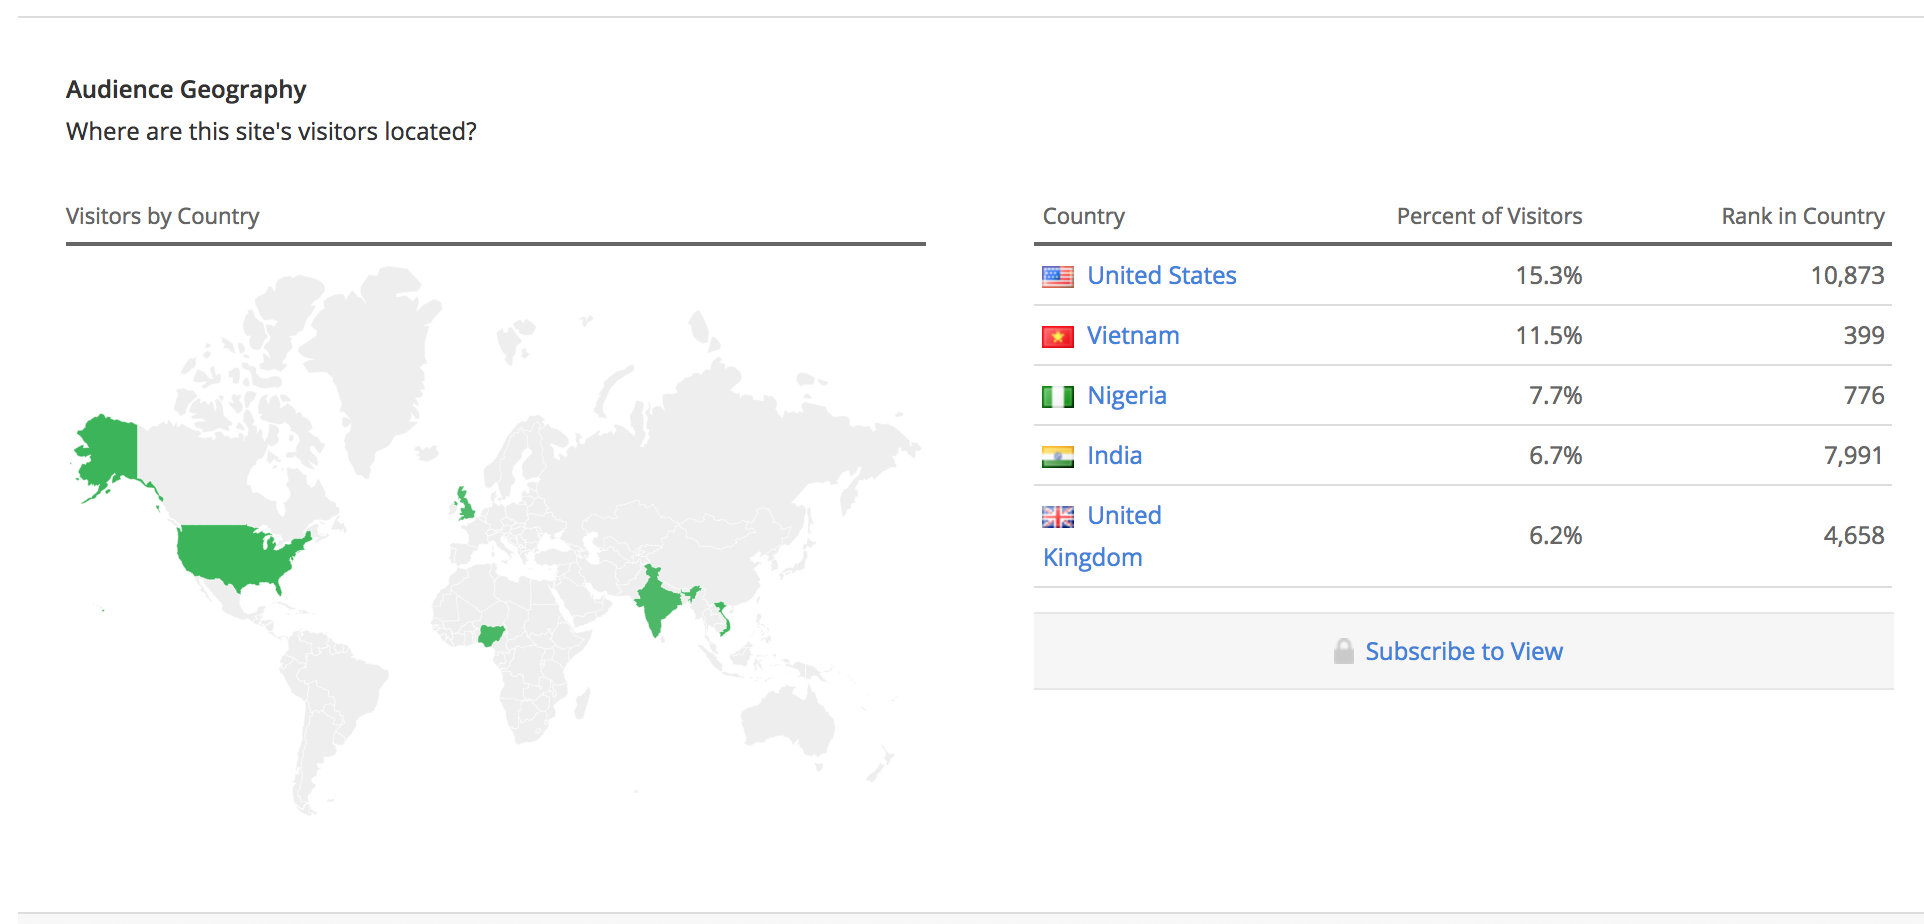Open the Vietnam country link
This screenshot has width=1924, height=924.
[1133, 336]
